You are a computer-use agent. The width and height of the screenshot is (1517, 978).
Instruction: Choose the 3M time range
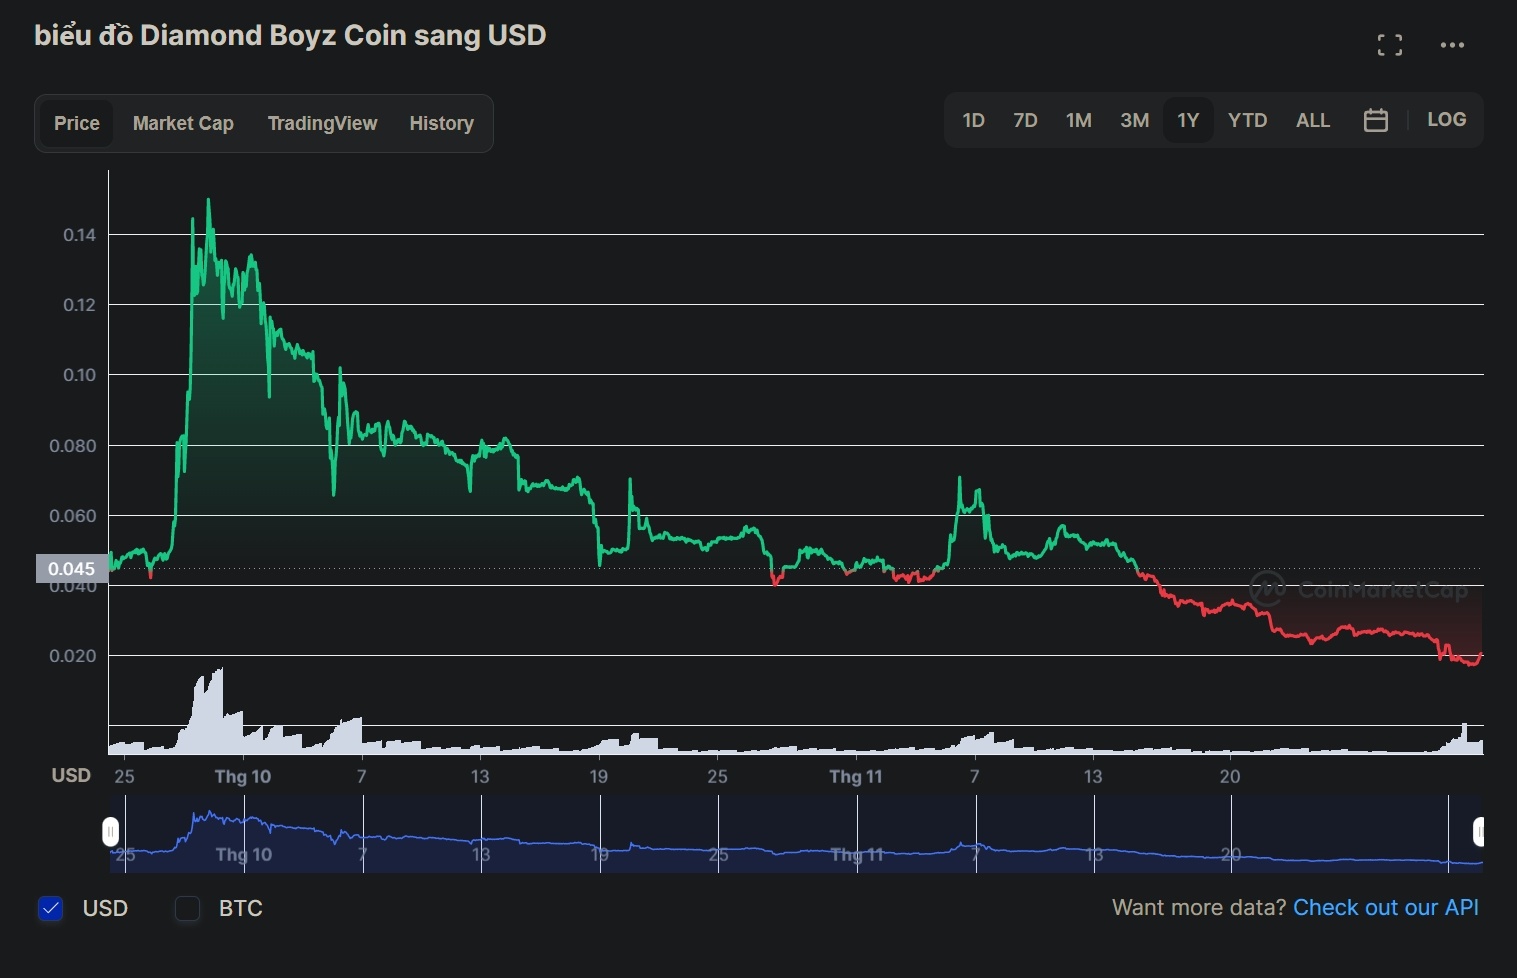1134,120
